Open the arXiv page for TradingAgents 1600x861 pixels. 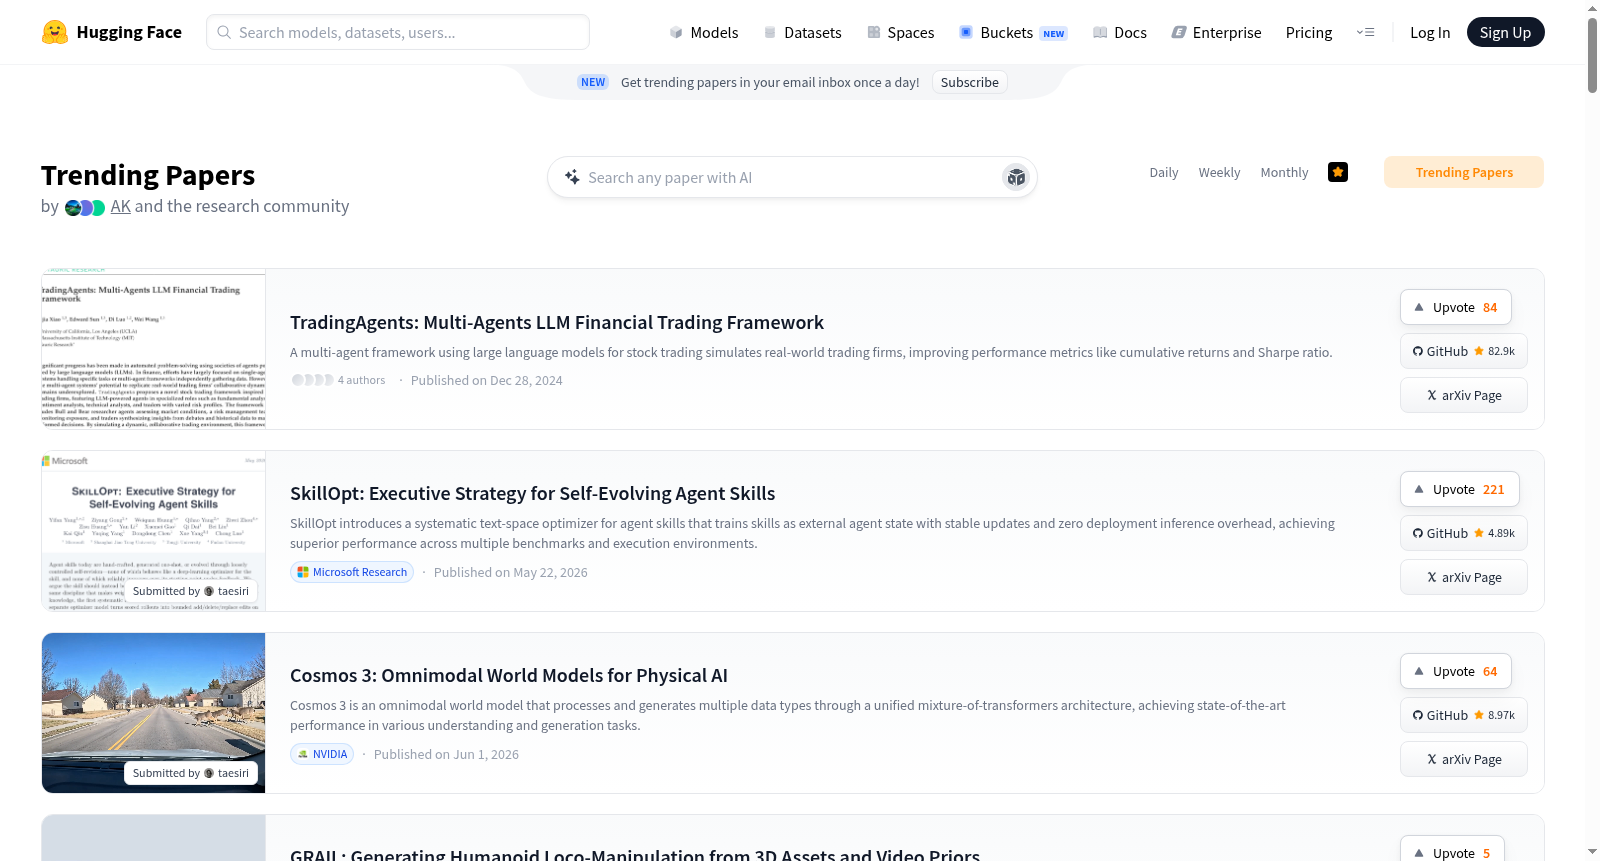tap(1464, 395)
